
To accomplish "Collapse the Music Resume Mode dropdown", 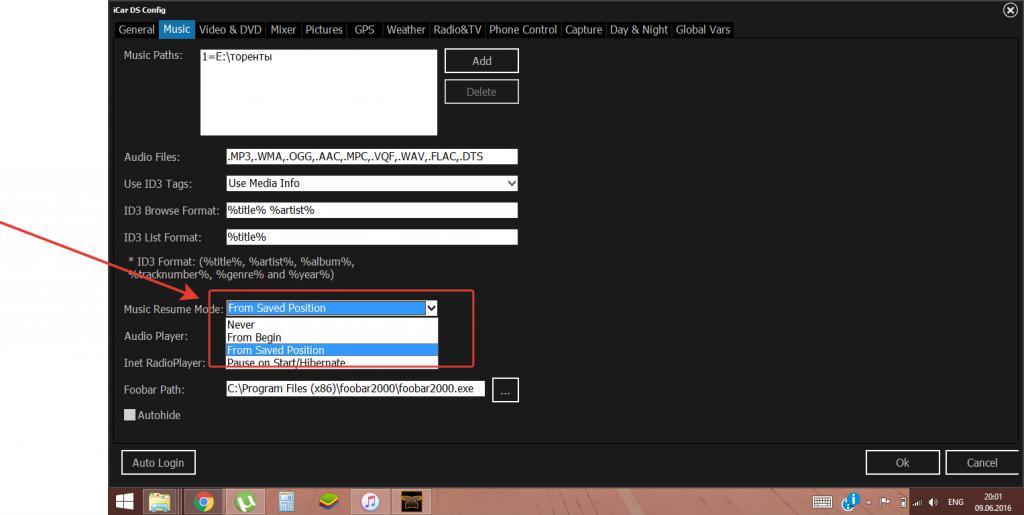I will (x=431, y=308).
